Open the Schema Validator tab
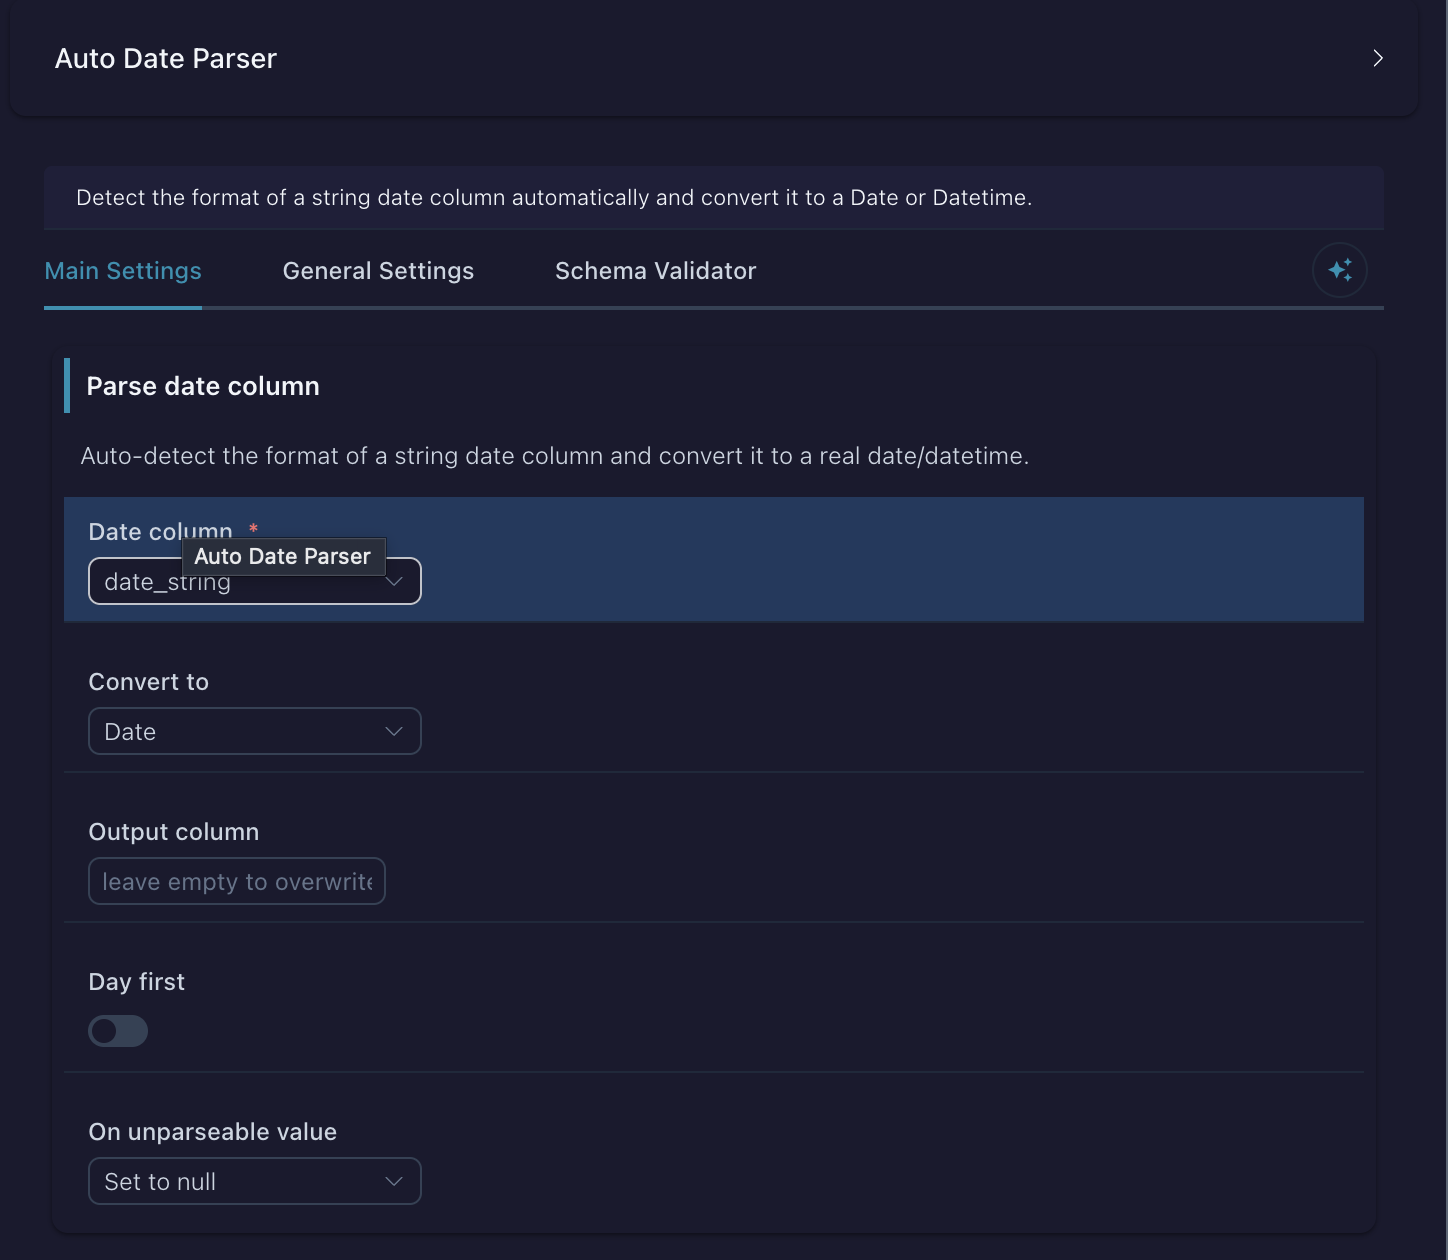This screenshot has width=1448, height=1260. (655, 271)
